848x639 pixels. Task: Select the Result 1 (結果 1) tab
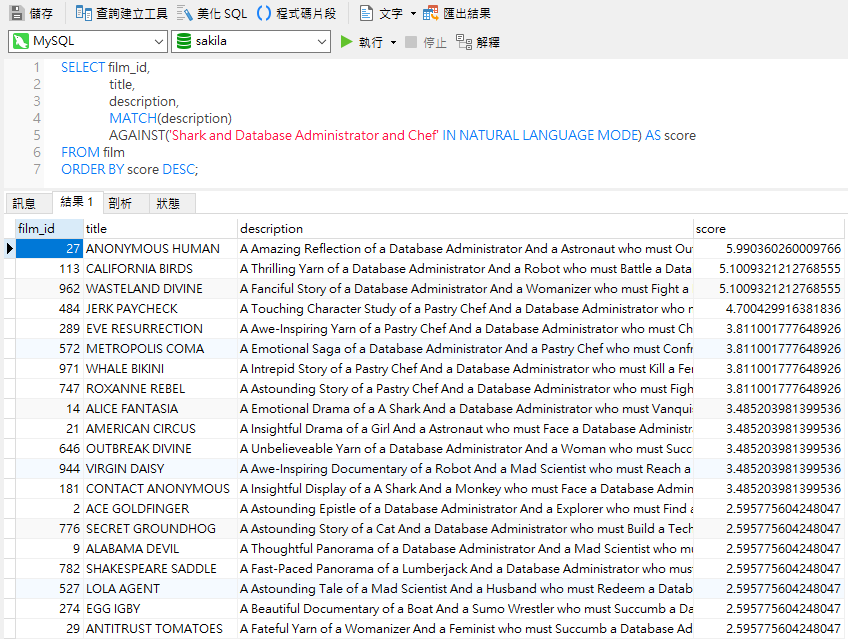click(77, 202)
